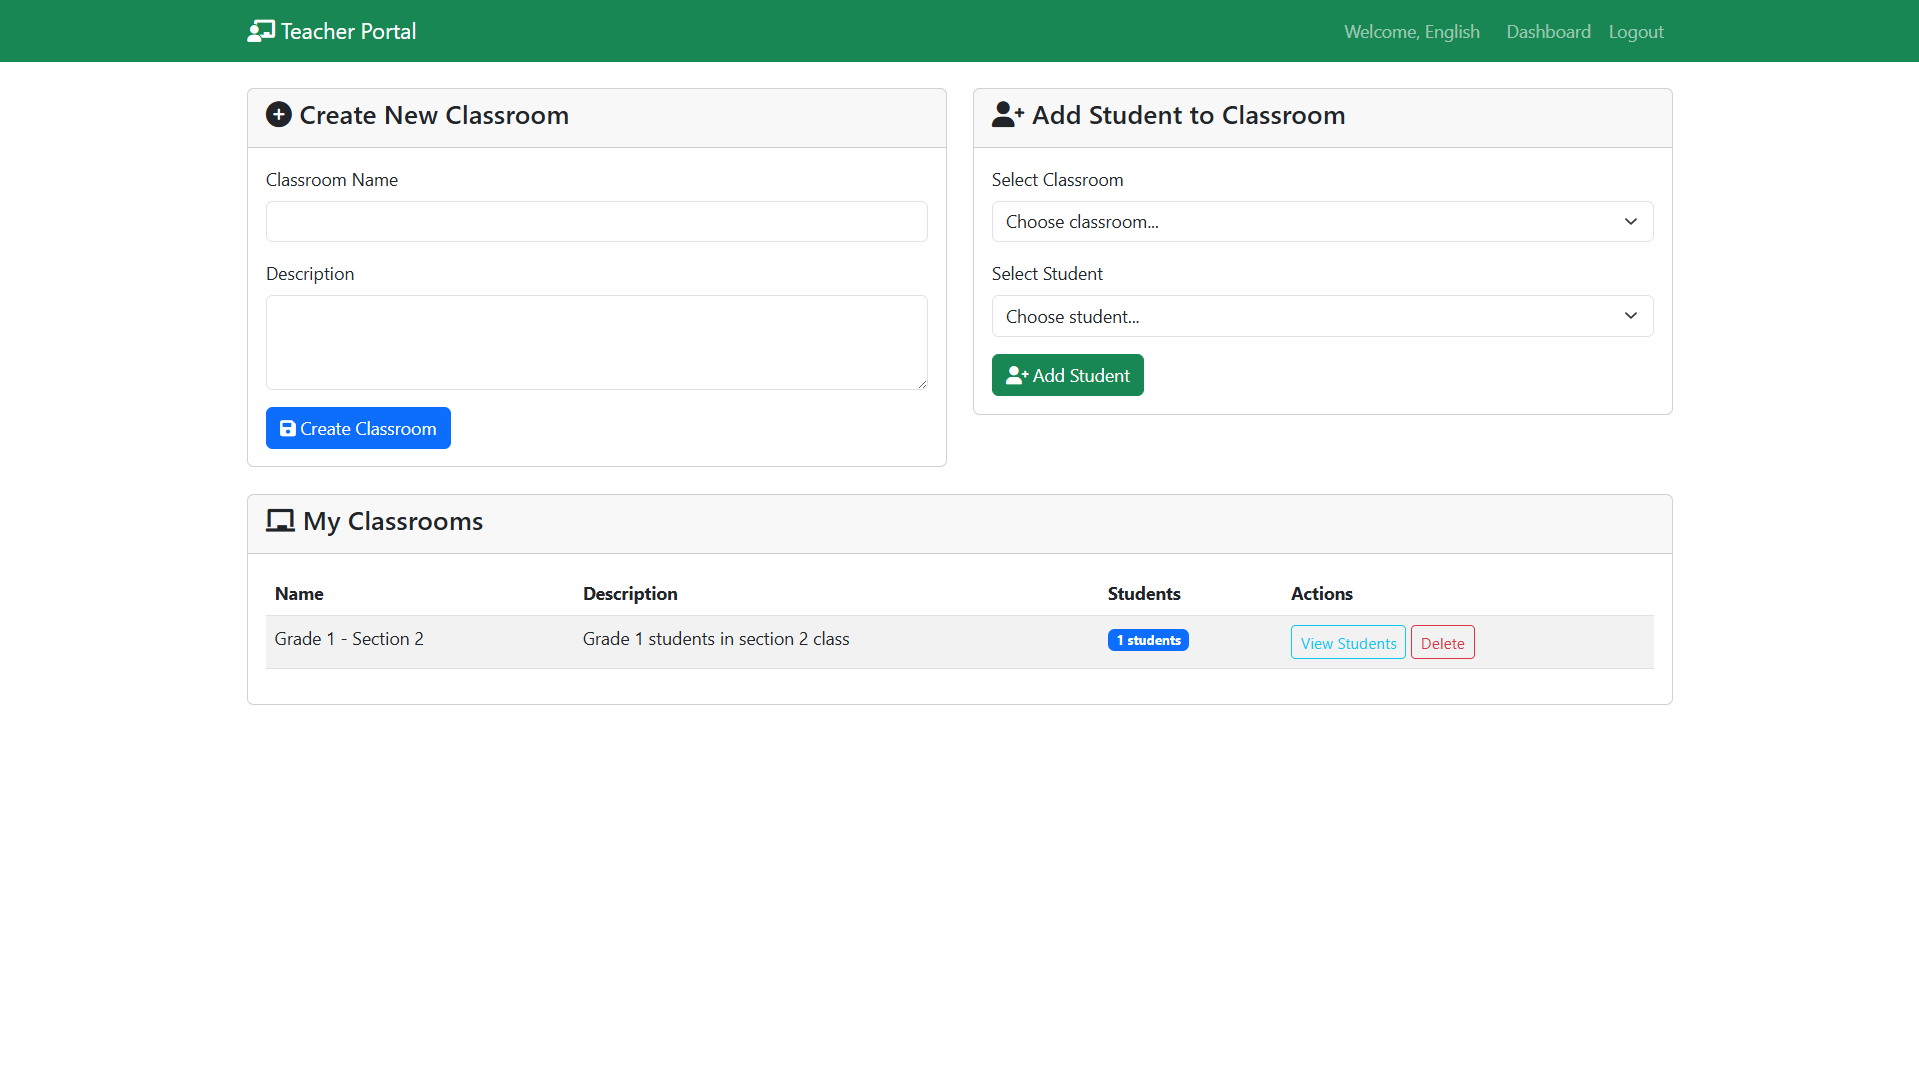Click the plus icon beside Create New Classroom
The image size is (1919, 1079).
[278, 115]
